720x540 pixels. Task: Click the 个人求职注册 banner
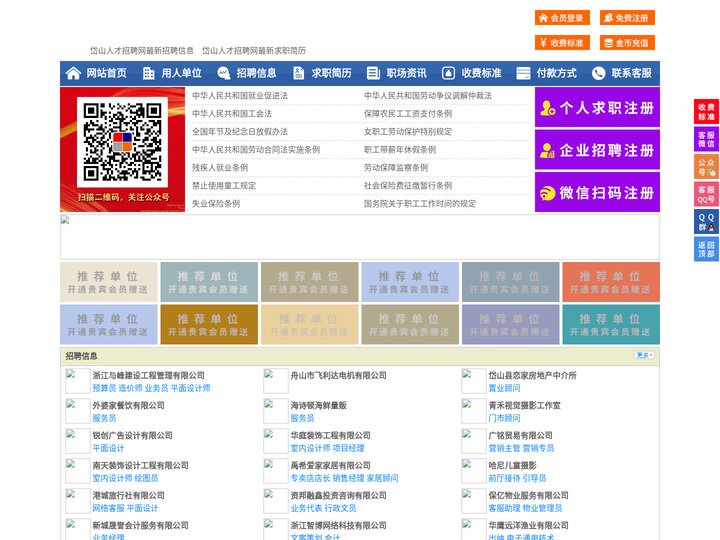[597, 107]
